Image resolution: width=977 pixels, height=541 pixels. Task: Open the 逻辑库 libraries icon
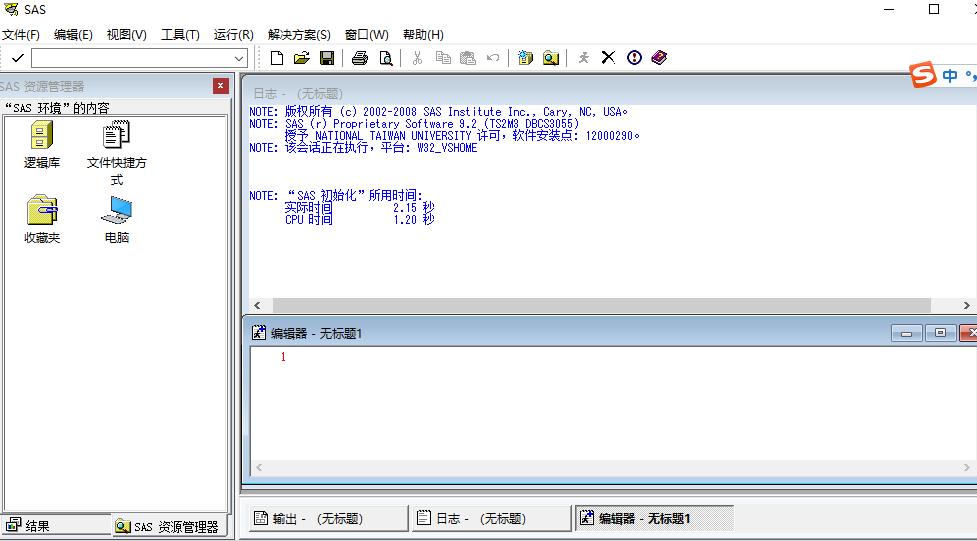click(x=42, y=145)
